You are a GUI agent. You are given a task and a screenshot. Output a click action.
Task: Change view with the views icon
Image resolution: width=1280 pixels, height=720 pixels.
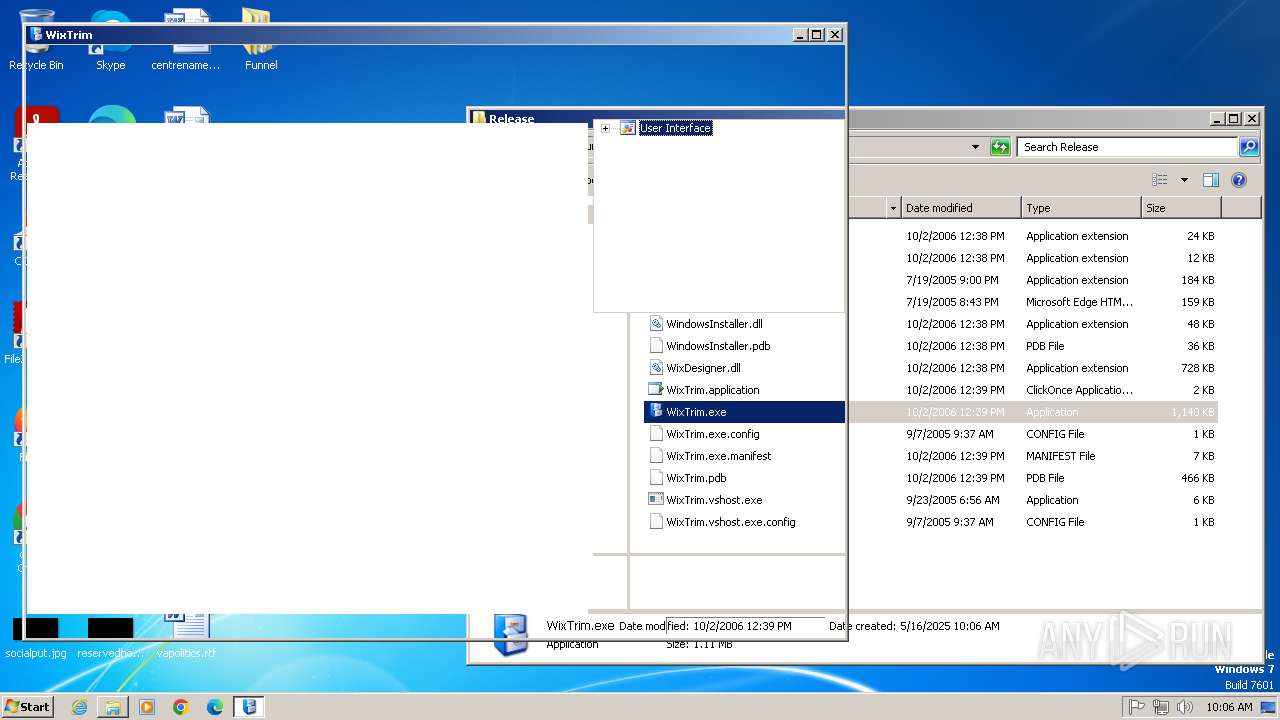click(1160, 180)
